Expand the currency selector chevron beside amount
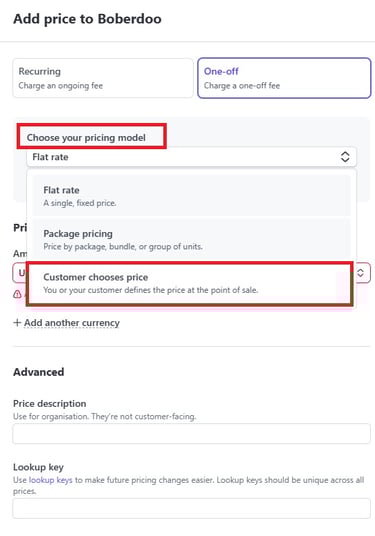375x536 pixels. tap(360, 273)
